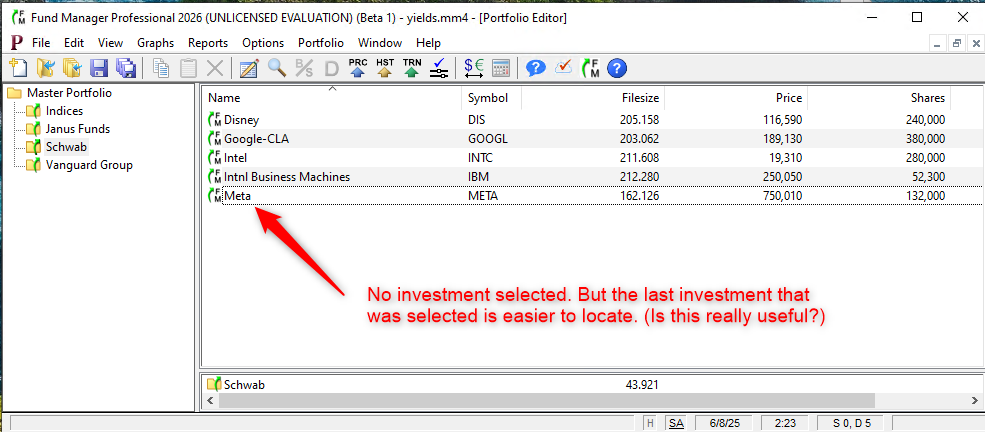Image resolution: width=985 pixels, height=432 pixels.
Task: Select the Intnl Business Machines row
Action: click(592, 177)
